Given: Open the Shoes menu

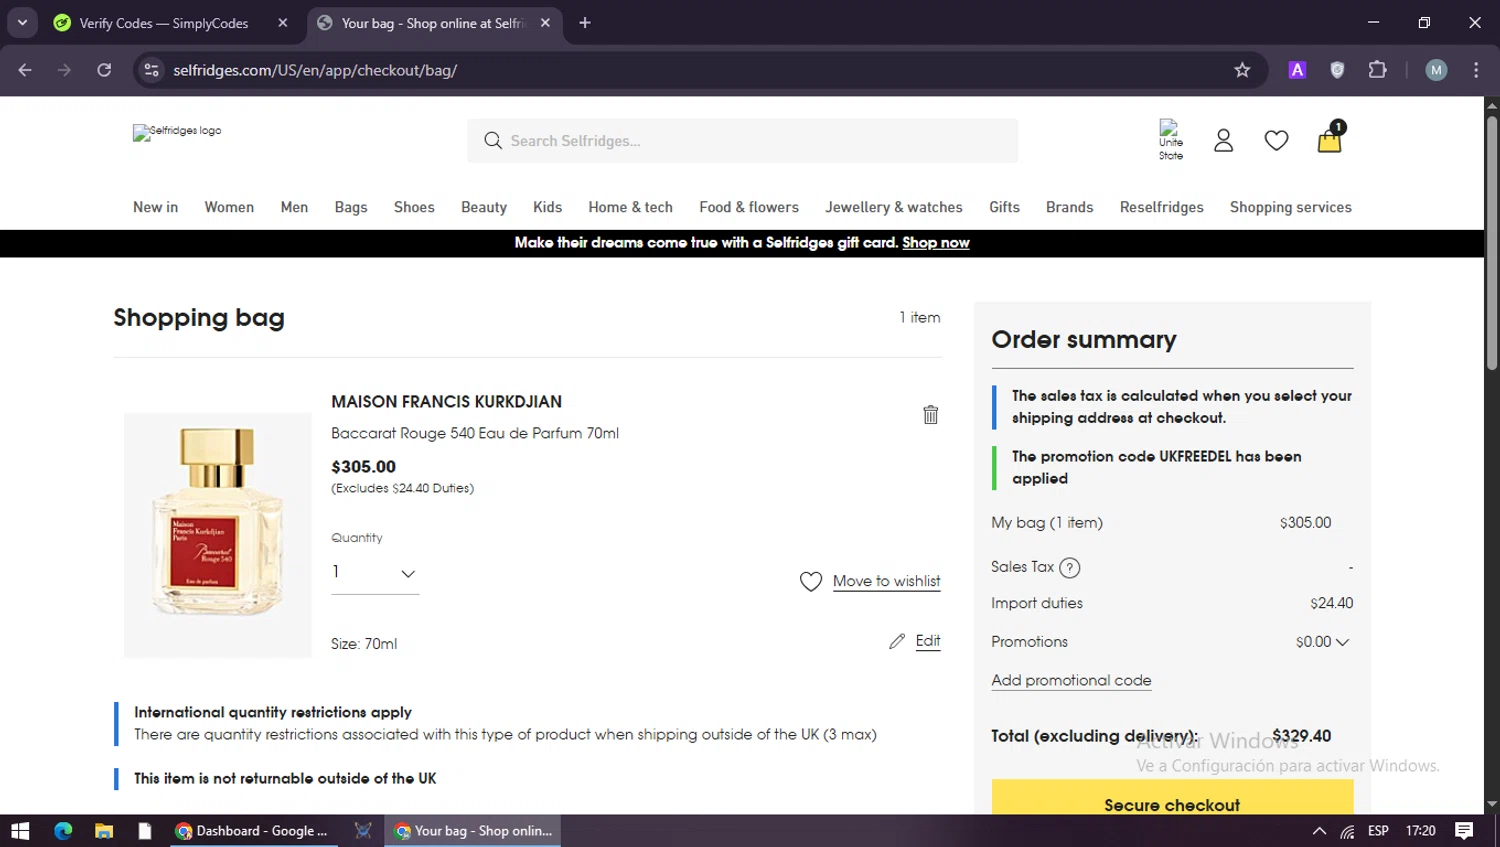Looking at the screenshot, I should tap(414, 207).
